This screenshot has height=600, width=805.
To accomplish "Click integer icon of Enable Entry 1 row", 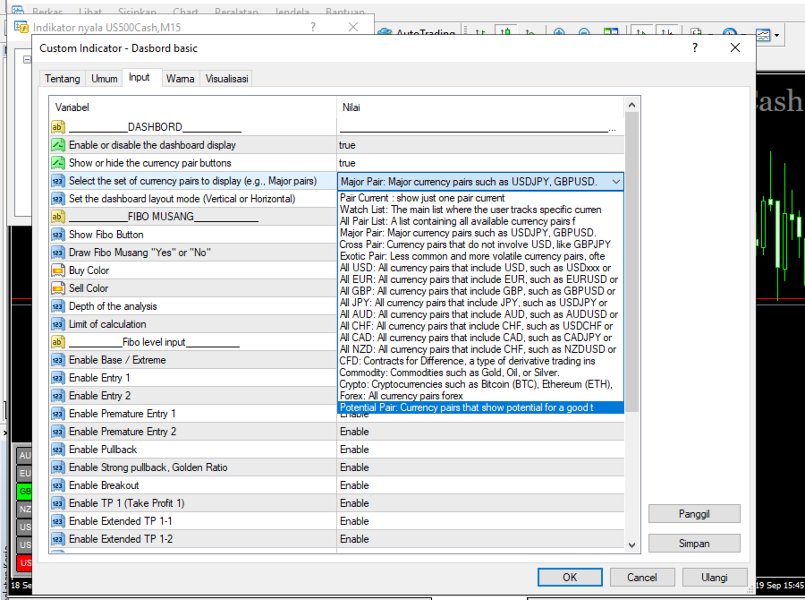I will click(58, 378).
